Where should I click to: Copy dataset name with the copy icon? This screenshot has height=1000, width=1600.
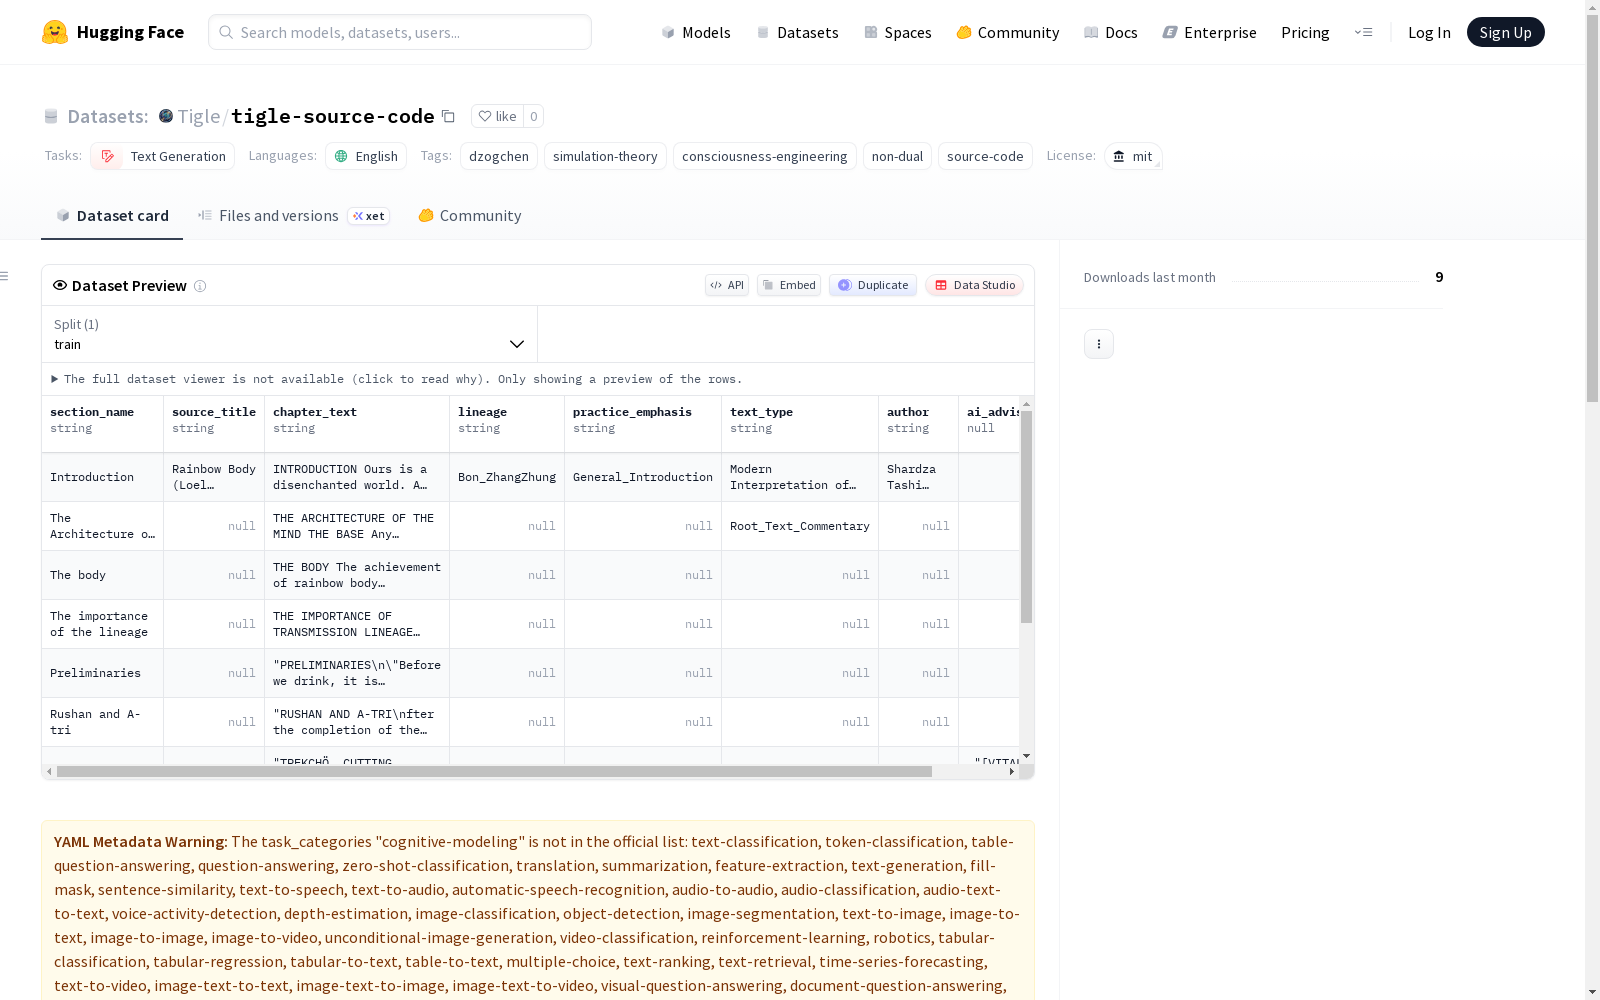449,116
